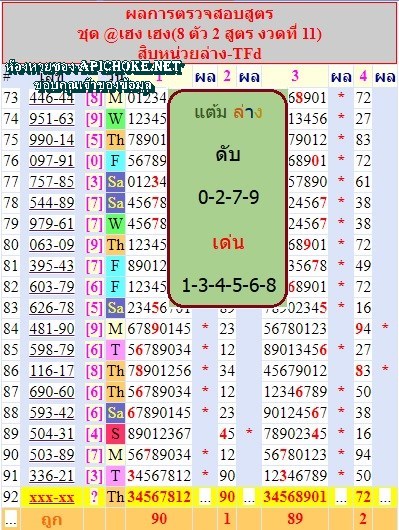399x530 pixels.
Task: Select the red S day cell in row 89
Action: (115, 434)
